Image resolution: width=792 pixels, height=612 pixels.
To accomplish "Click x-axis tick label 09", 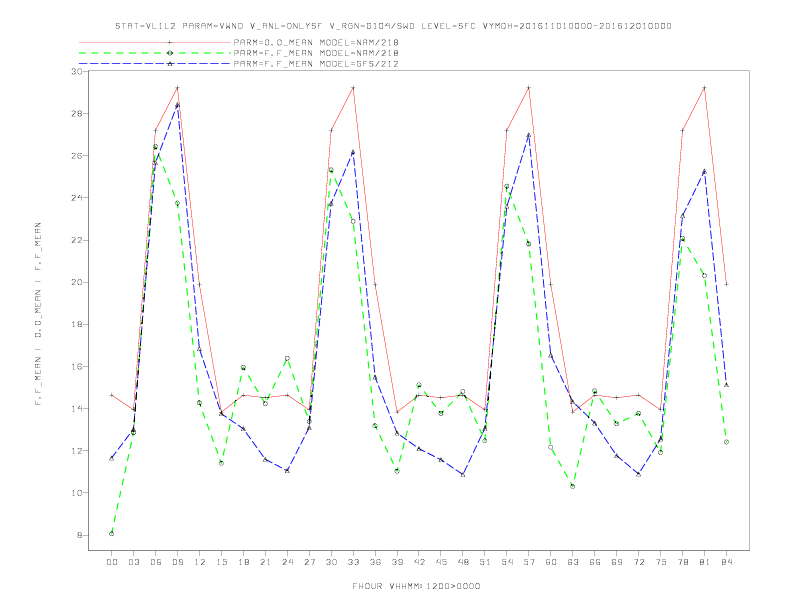I will pos(177,562).
